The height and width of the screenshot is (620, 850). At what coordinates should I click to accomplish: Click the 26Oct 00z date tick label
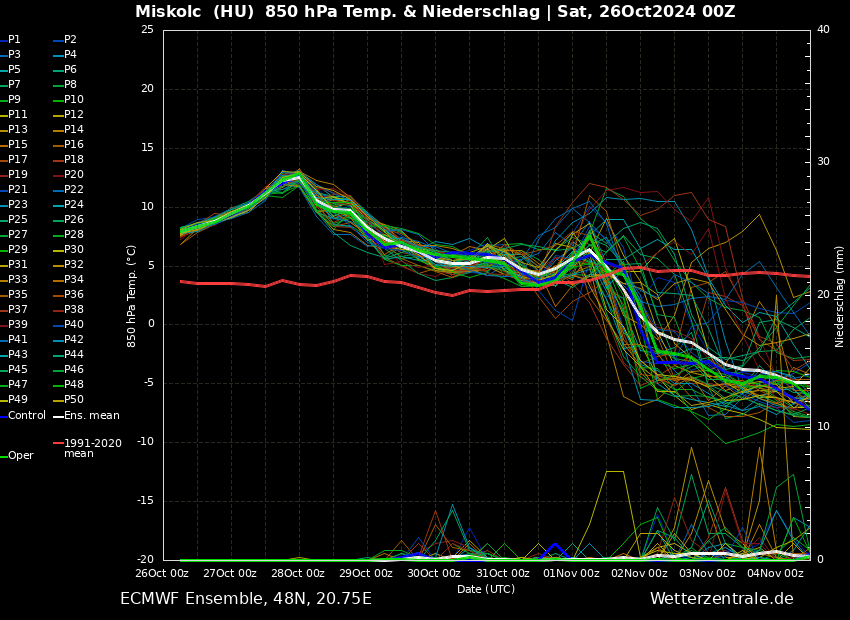pos(162,574)
